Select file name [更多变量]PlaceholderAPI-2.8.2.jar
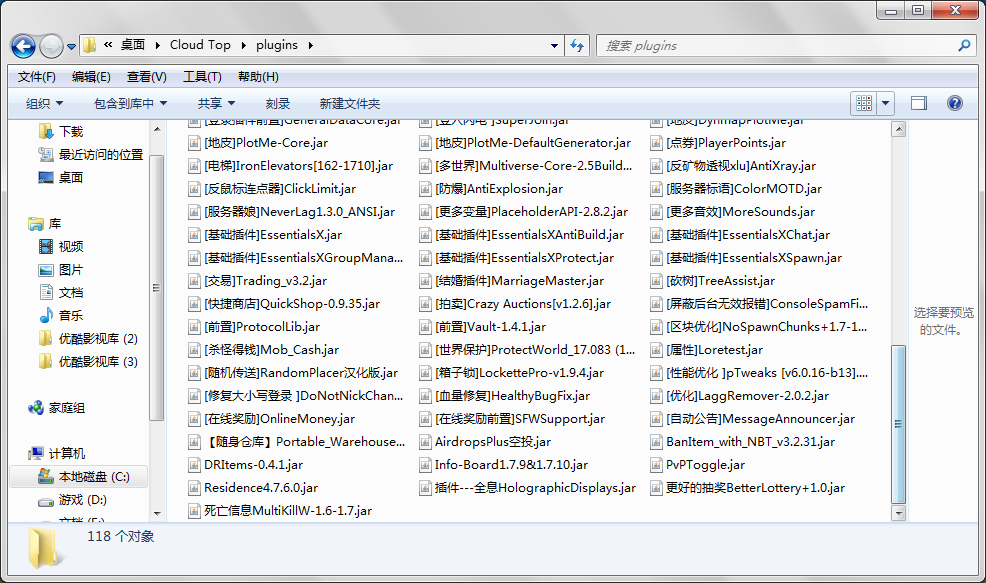 click(531, 212)
